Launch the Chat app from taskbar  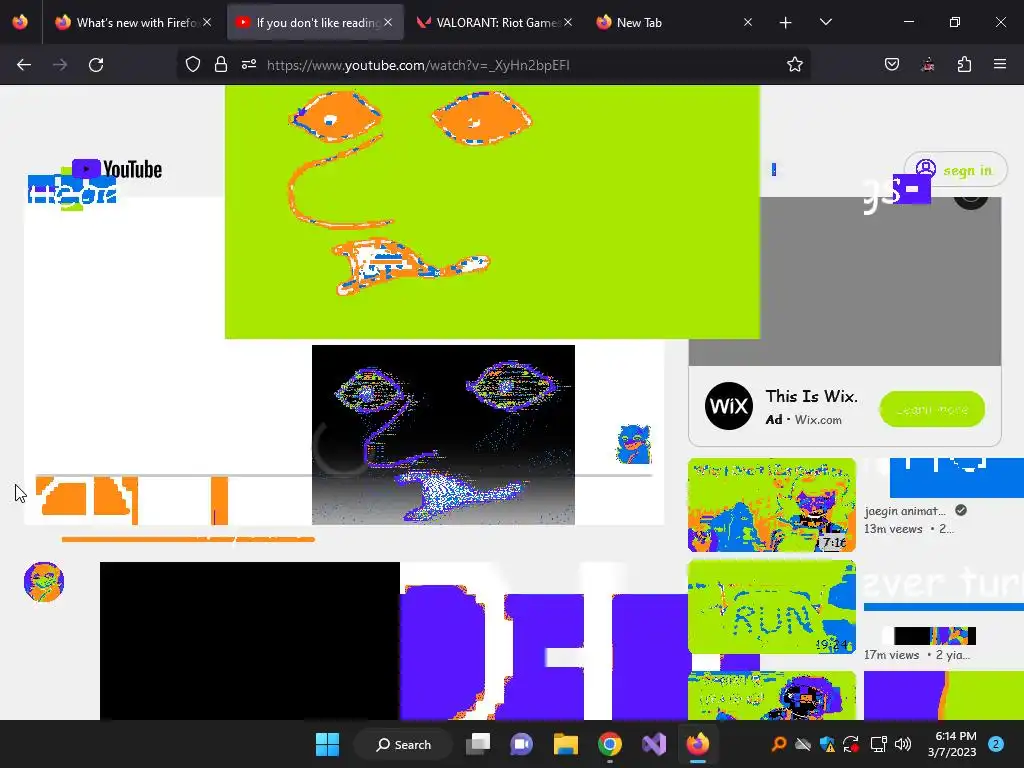[x=522, y=744]
